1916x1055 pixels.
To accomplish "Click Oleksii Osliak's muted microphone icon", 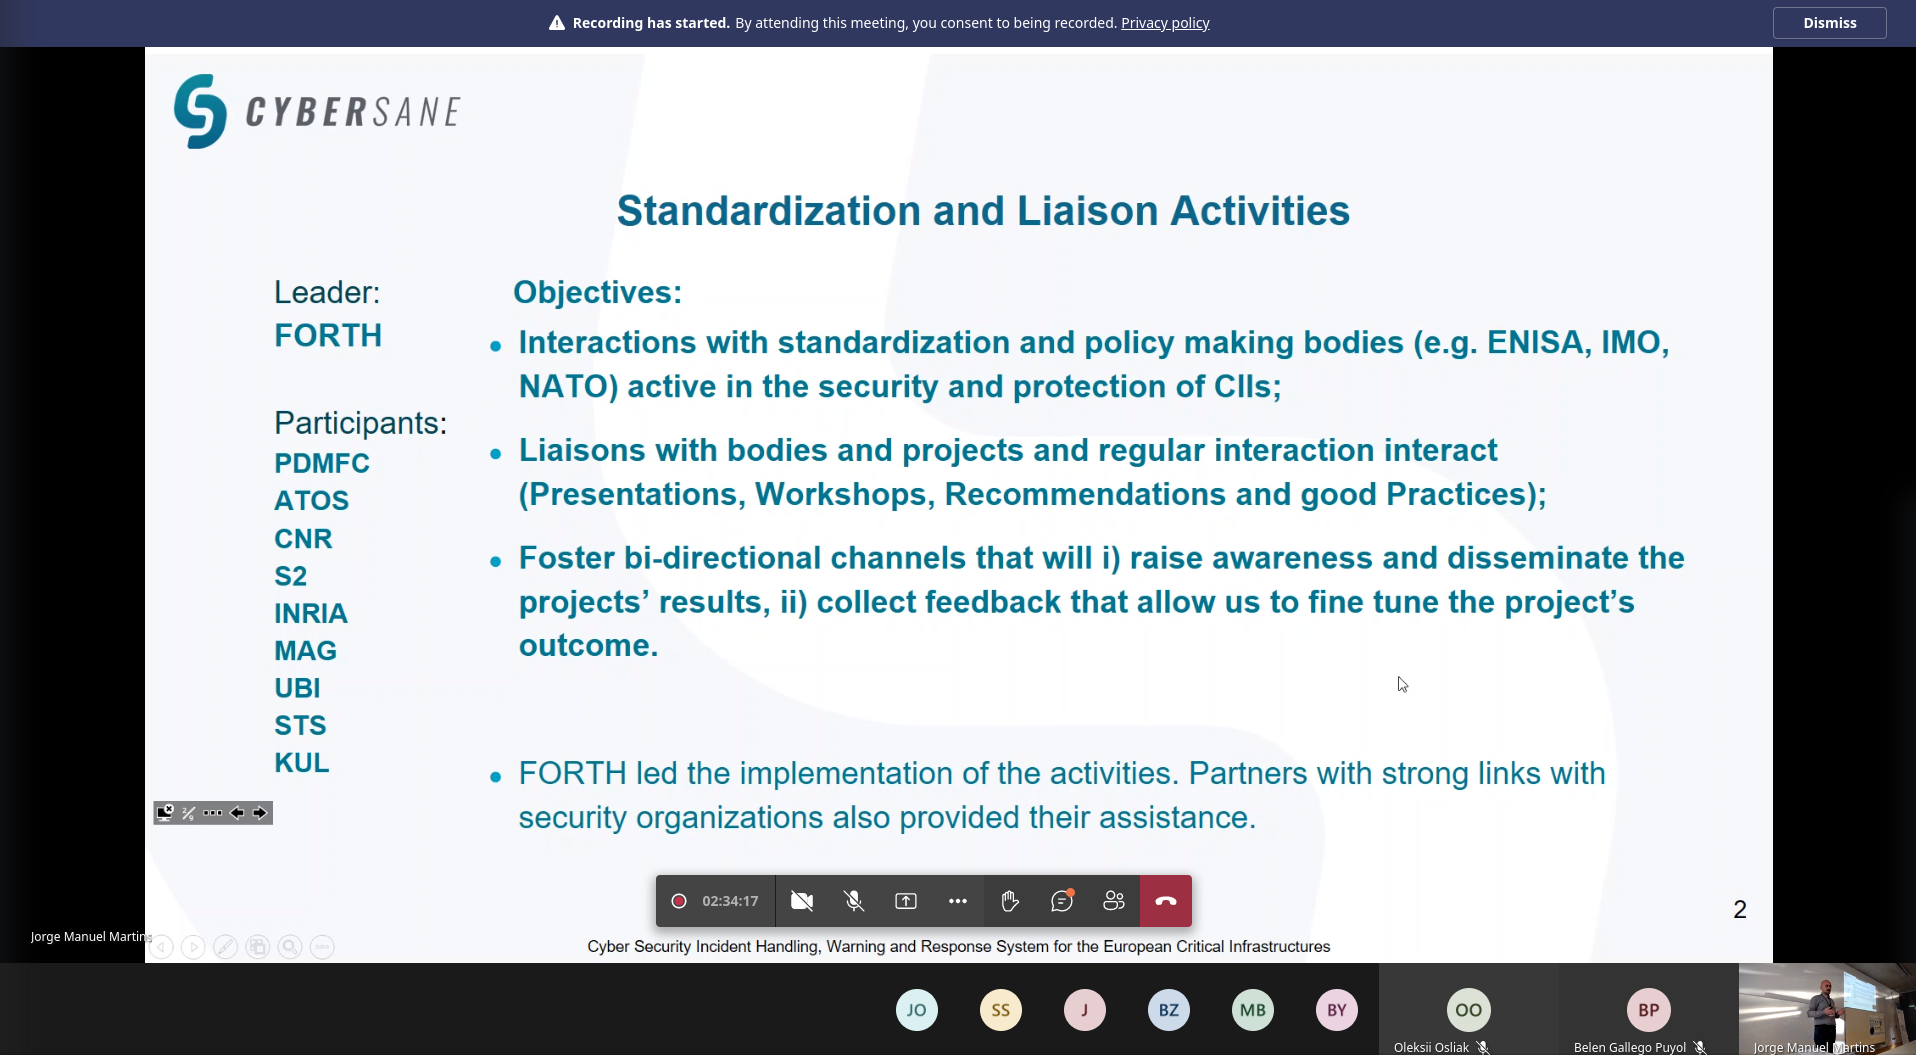I will tap(1483, 1047).
